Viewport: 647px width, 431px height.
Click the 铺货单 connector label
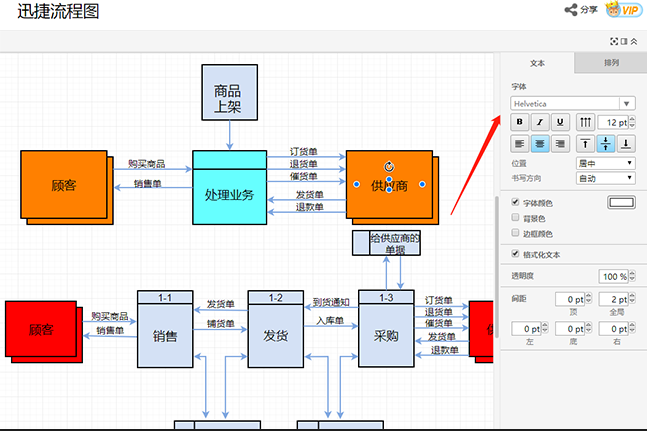pos(220,324)
